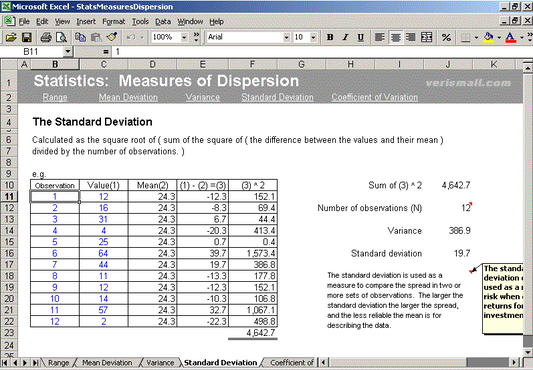Click the Borders icon
The height and width of the screenshot is (370, 533).
(x=465, y=37)
